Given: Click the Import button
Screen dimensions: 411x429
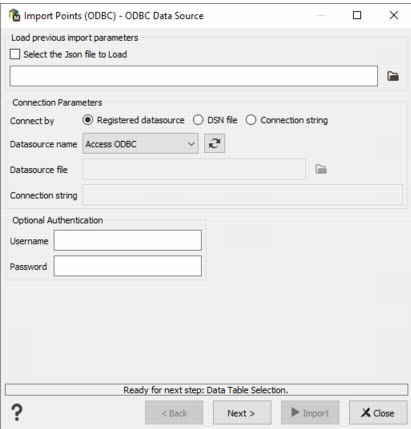Looking at the screenshot, I should (x=310, y=413).
